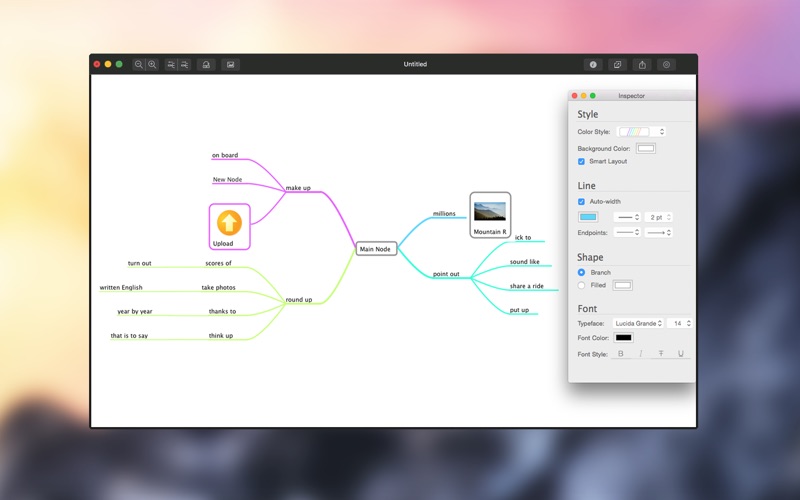Open the font size 14 dropdown

680,323
